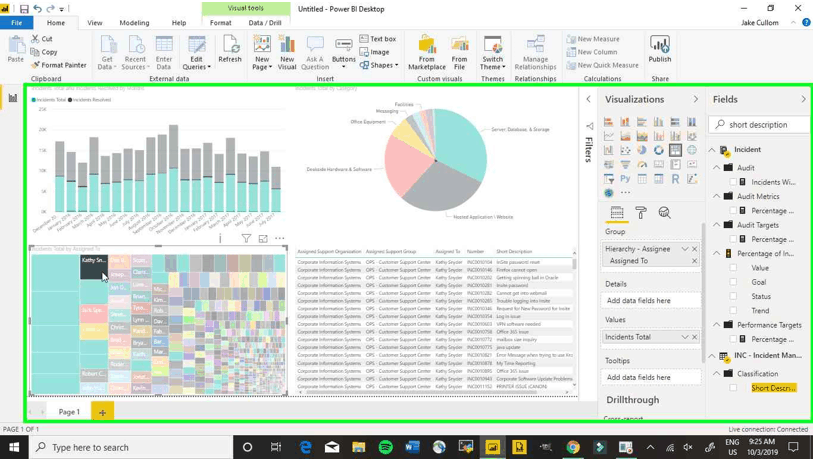
Task: Switch to Report view in the left sidebar
Action: coord(12,98)
